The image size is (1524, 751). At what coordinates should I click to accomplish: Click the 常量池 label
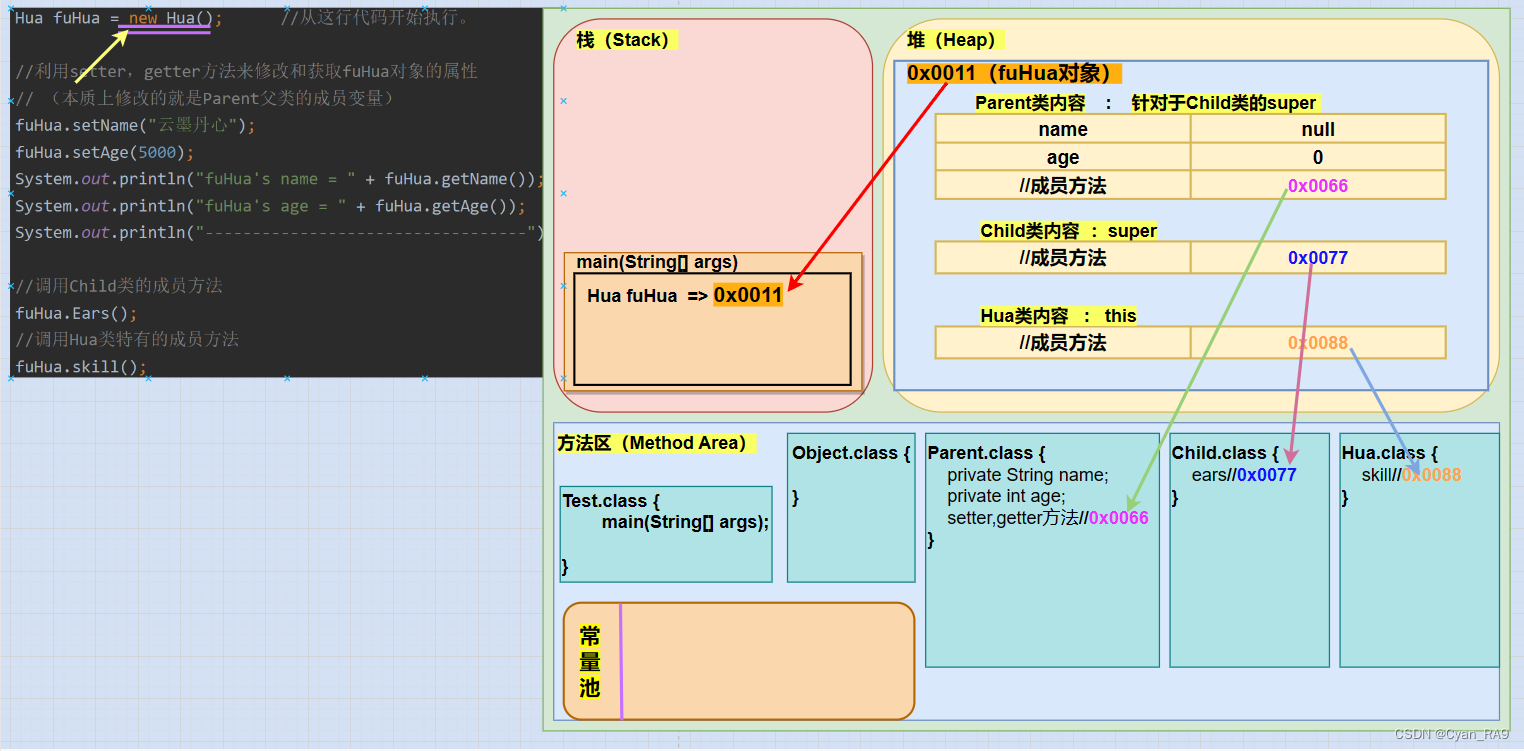click(x=590, y=661)
